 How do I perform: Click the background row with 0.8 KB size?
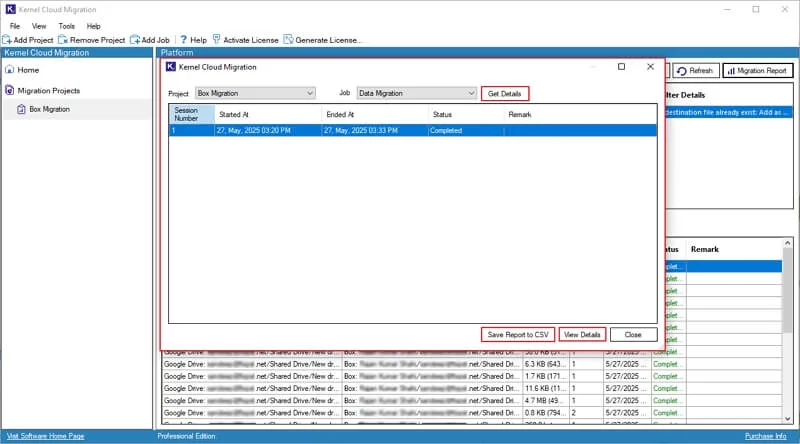click(472, 413)
